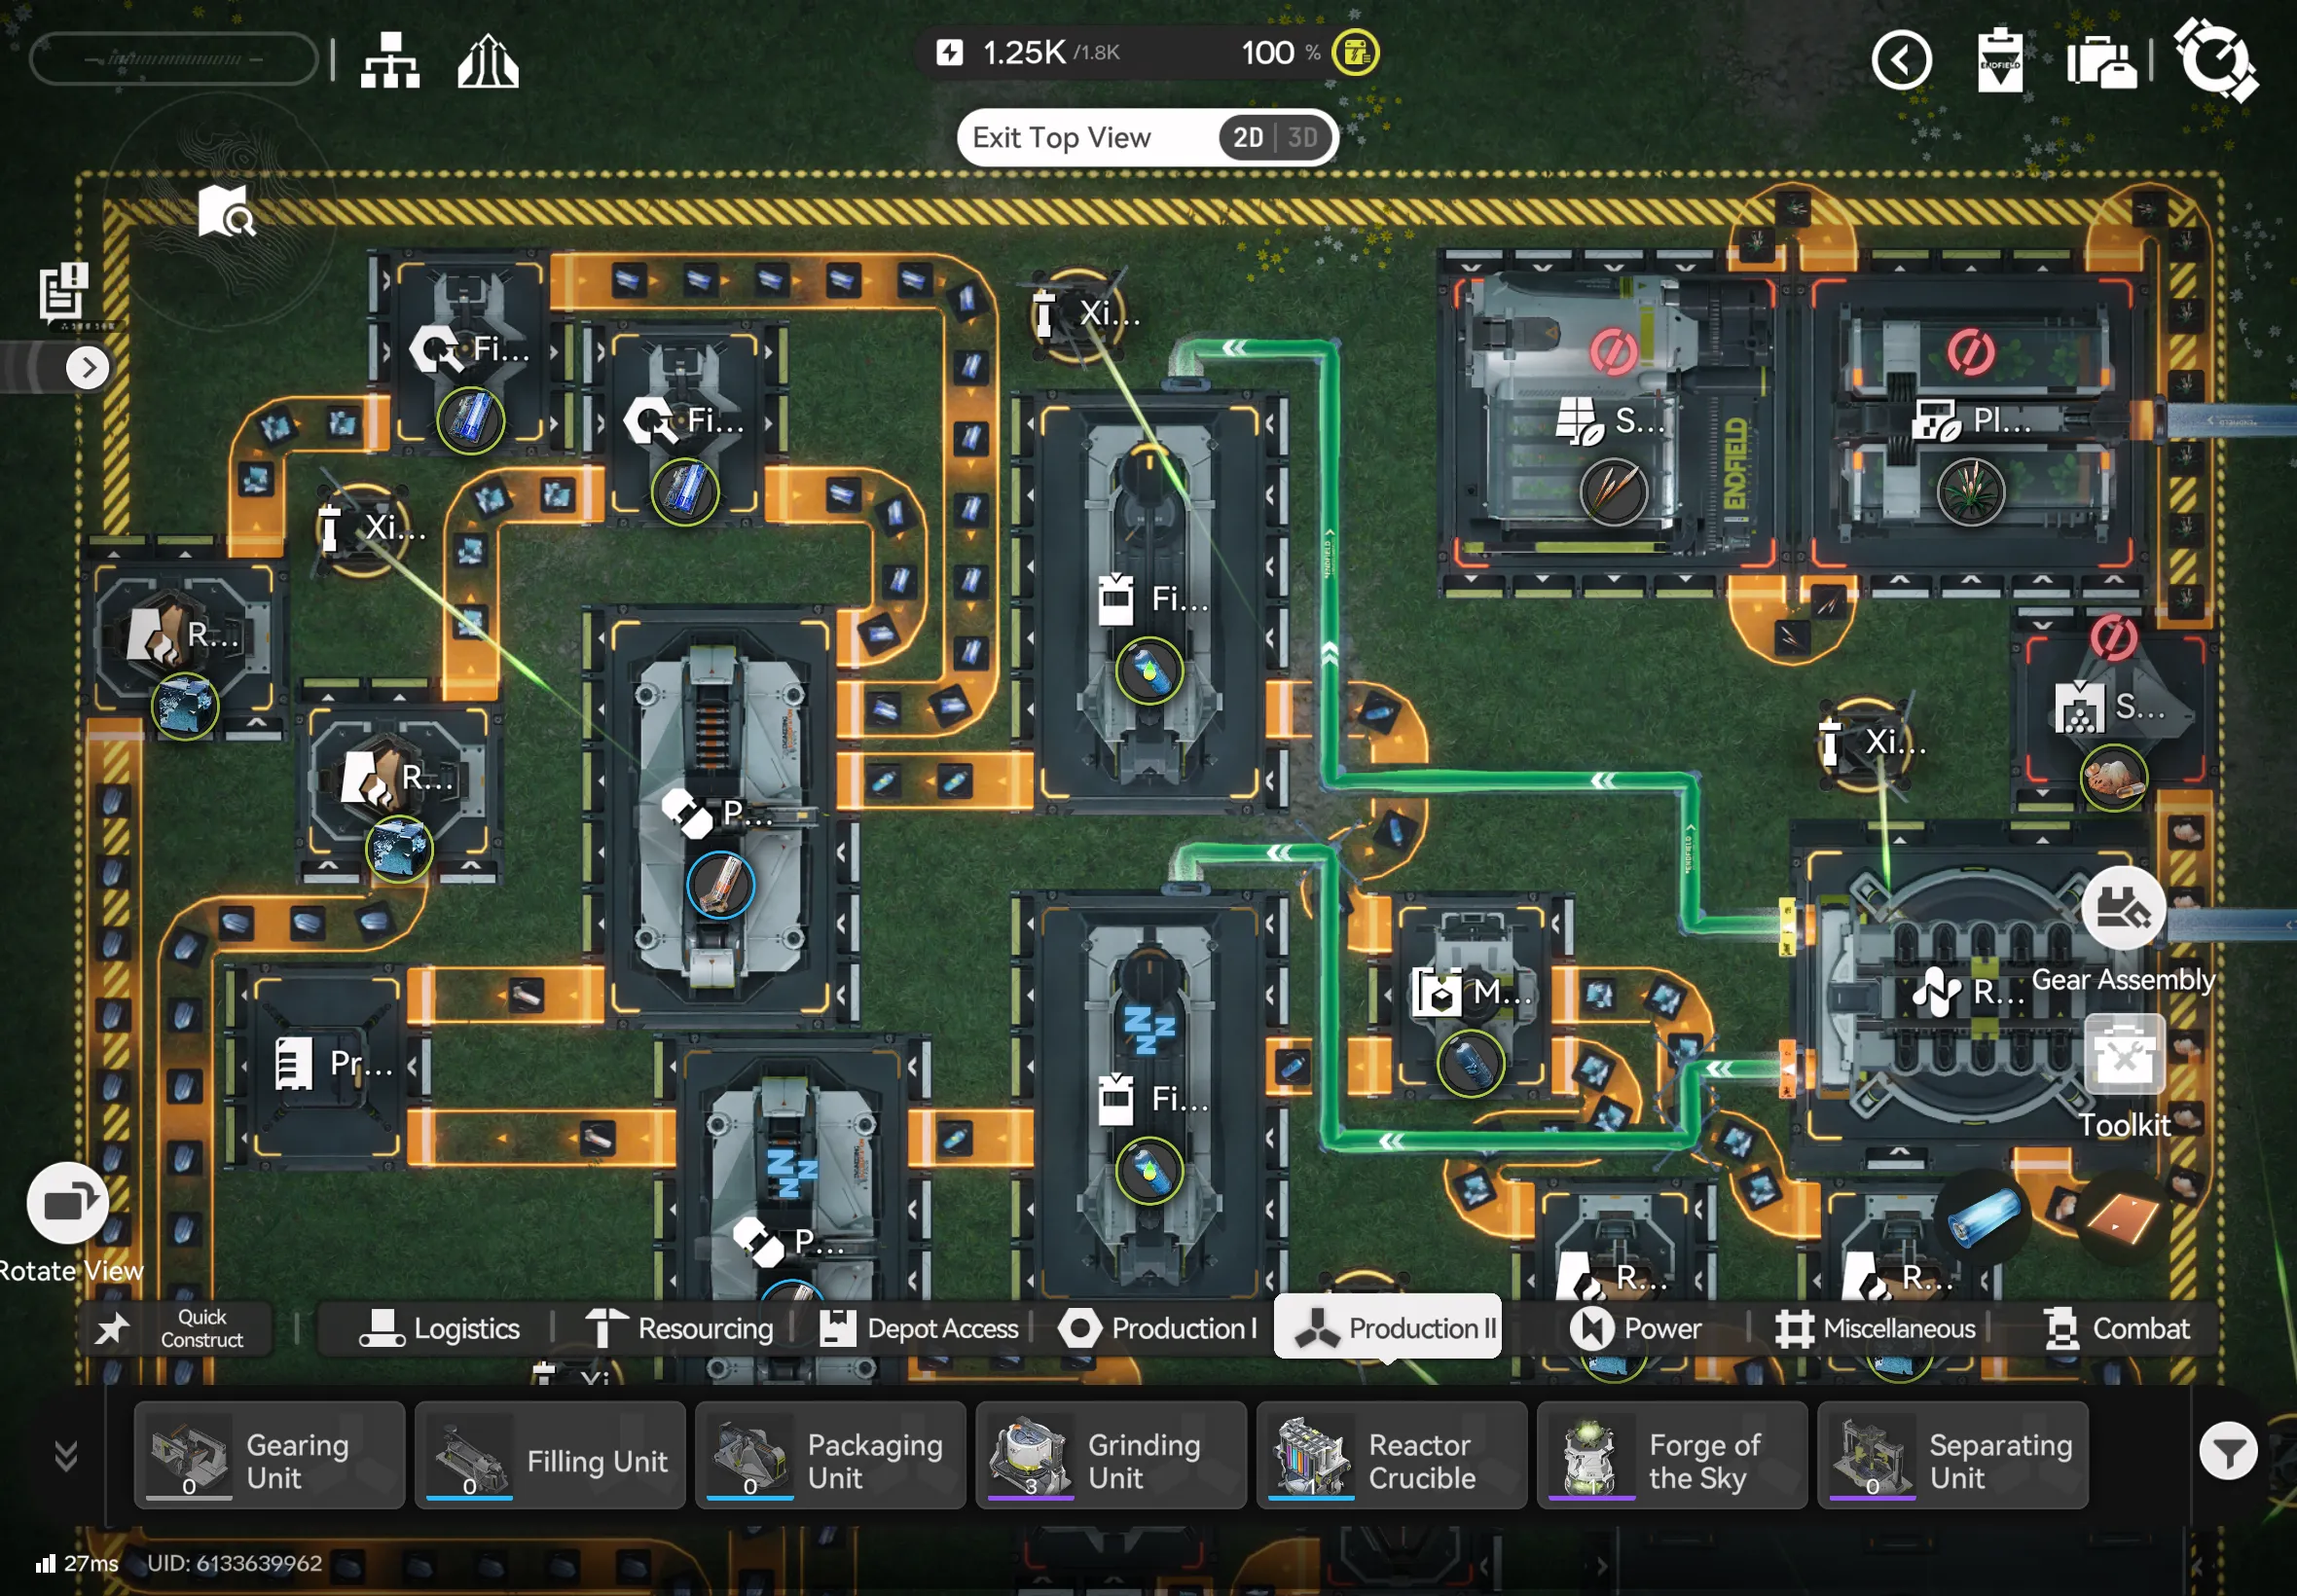Click the 100 % power percentage

pyautogui.click(x=1281, y=52)
